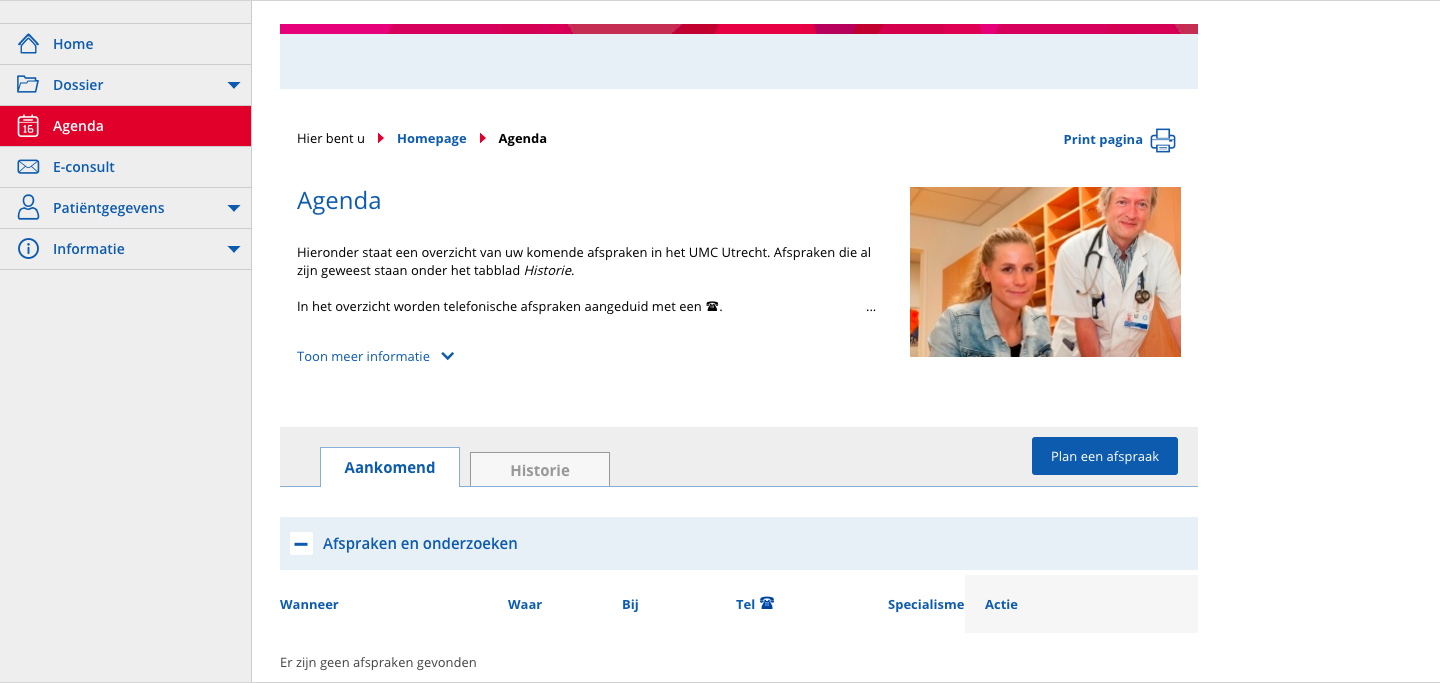Screen dimensions: 1440x683
Task: Click the printer icon
Action: (1162, 140)
